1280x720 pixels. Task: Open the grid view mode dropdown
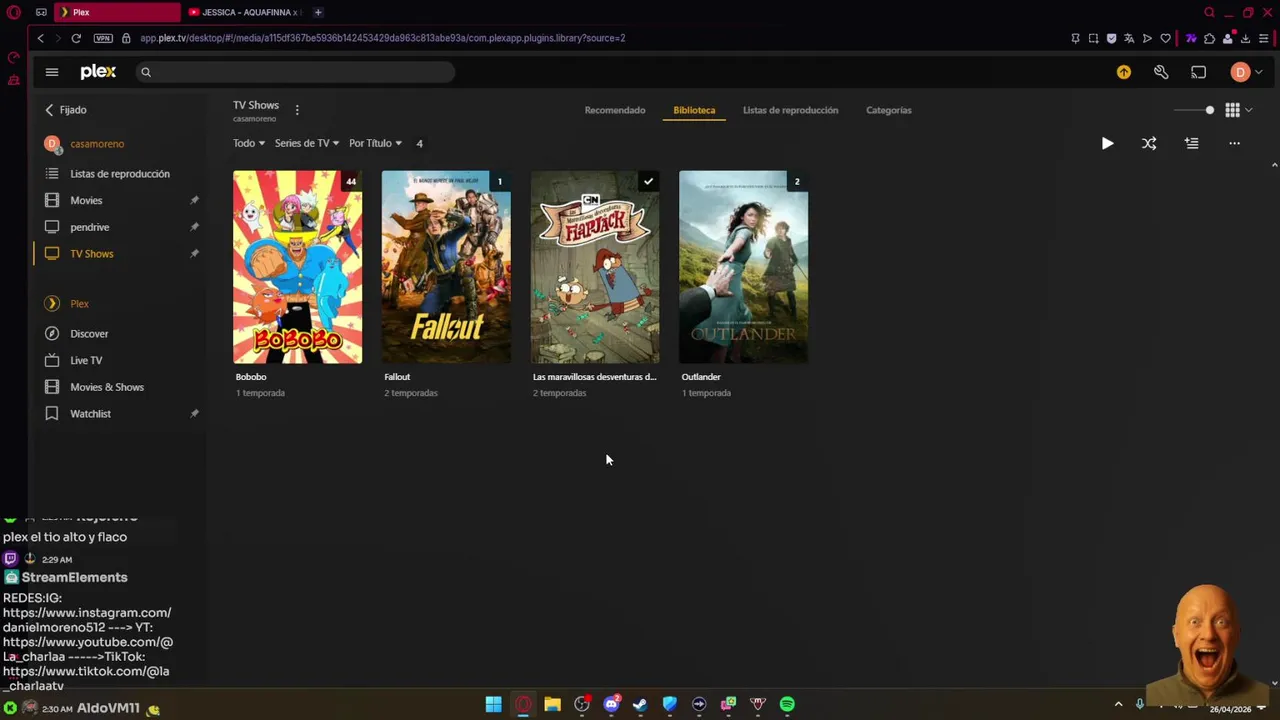1238,110
